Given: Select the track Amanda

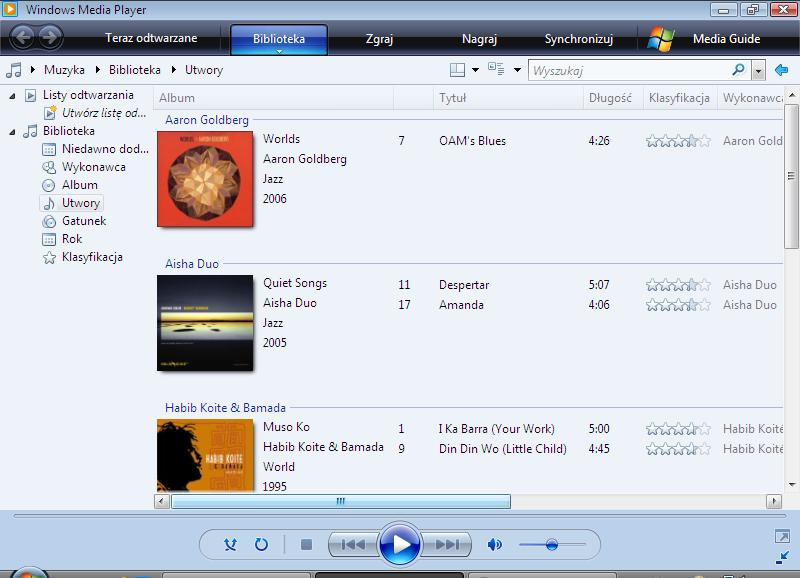Looking at the screenshot, I should [x=461, y=305].
